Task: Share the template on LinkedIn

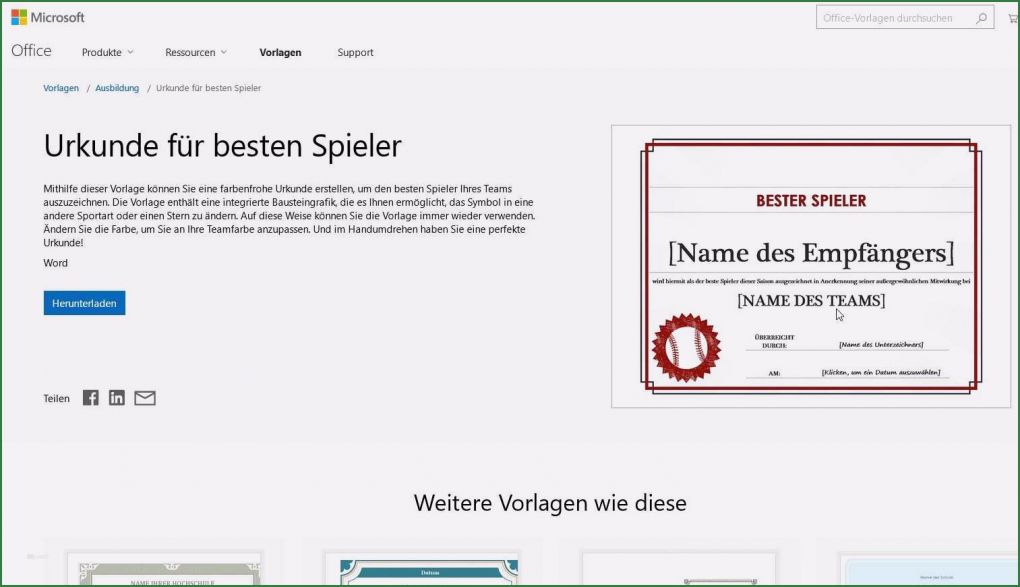Action: (x=117, y=397)
